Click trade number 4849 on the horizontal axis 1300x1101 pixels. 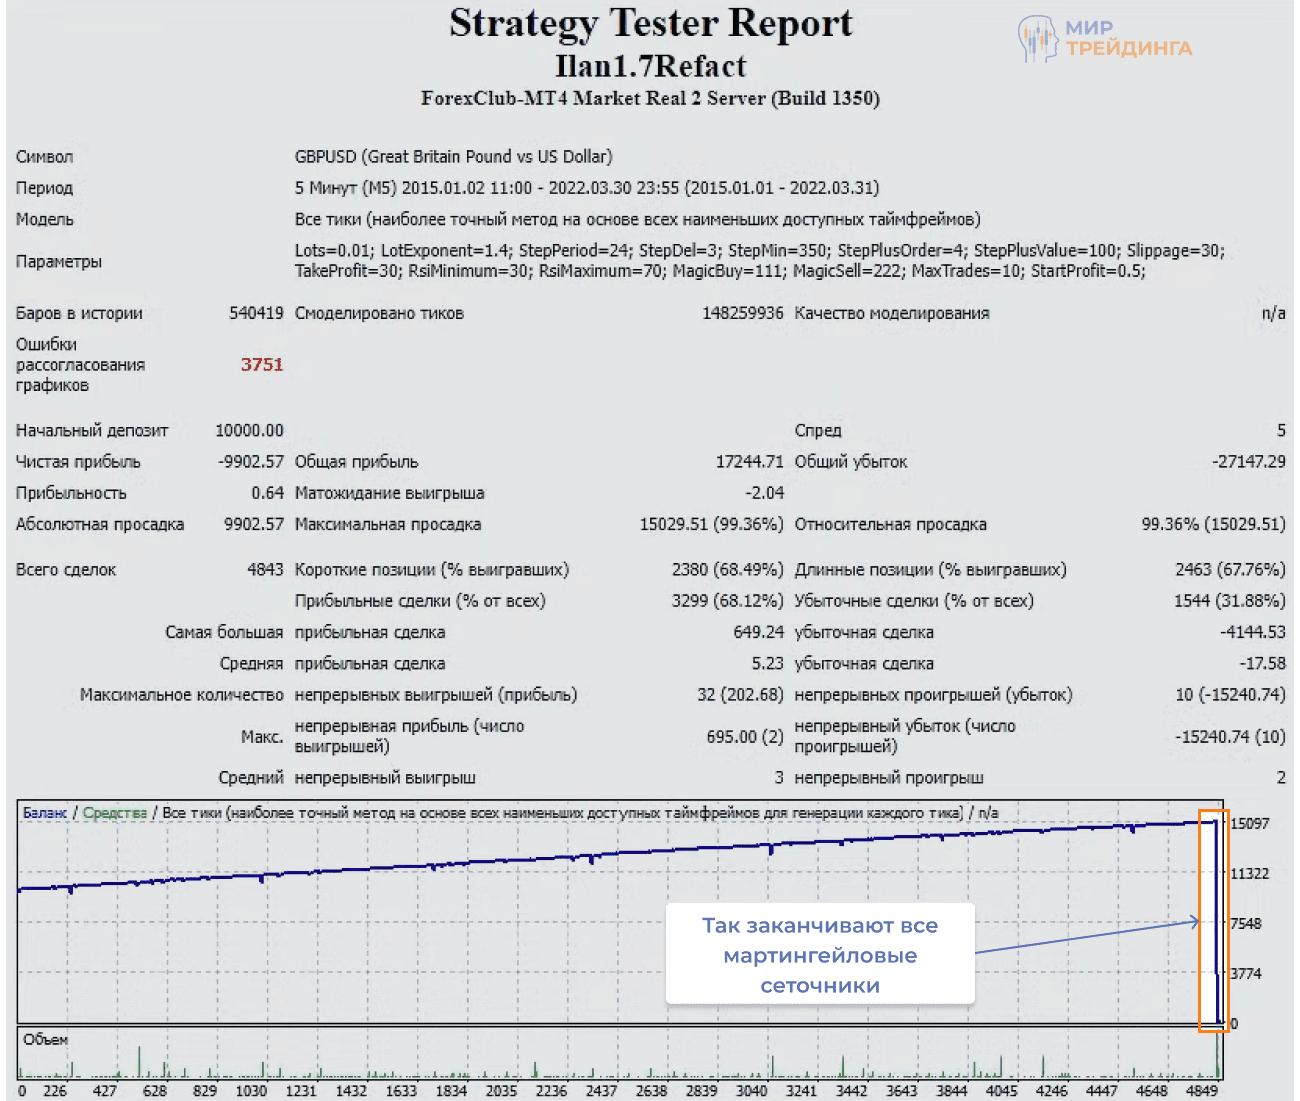click(1201, 1091)
